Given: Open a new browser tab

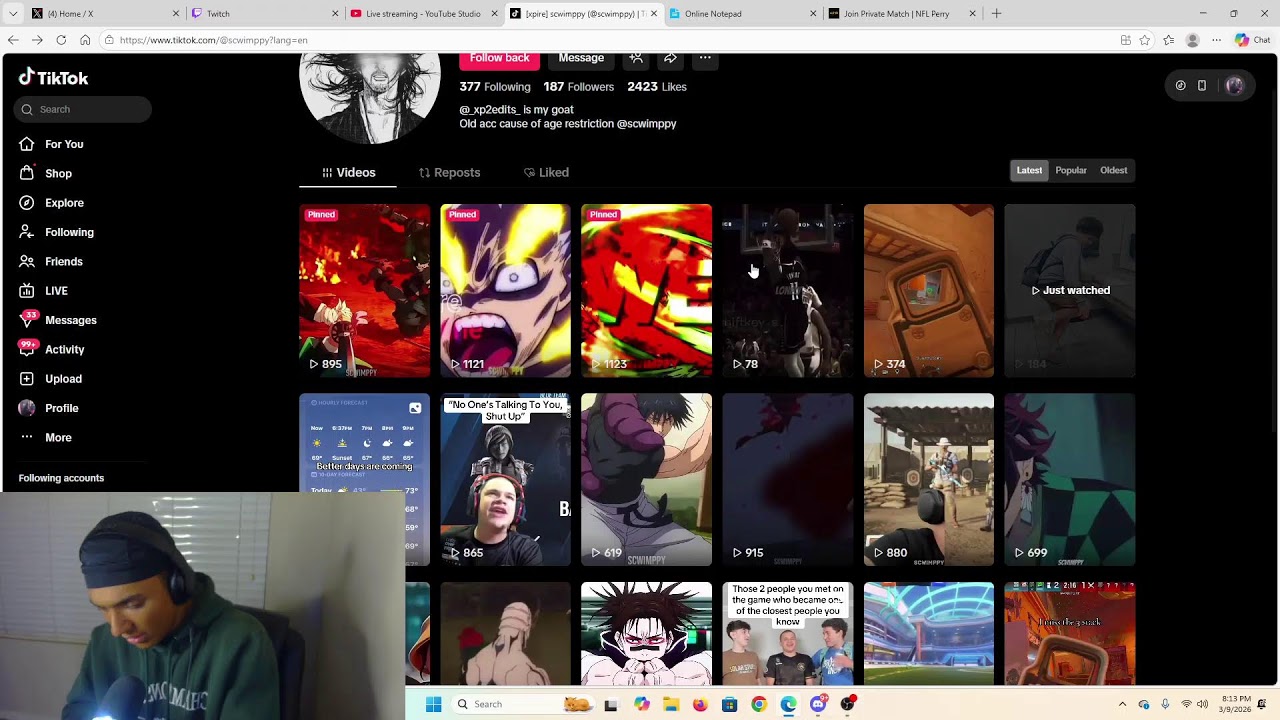Looking at the screenshot, I should (x=996, y=14).
